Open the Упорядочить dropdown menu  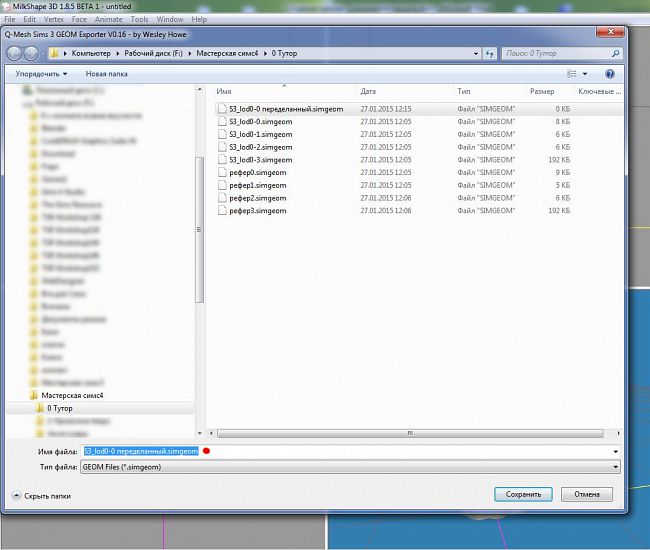click(41, 74)
